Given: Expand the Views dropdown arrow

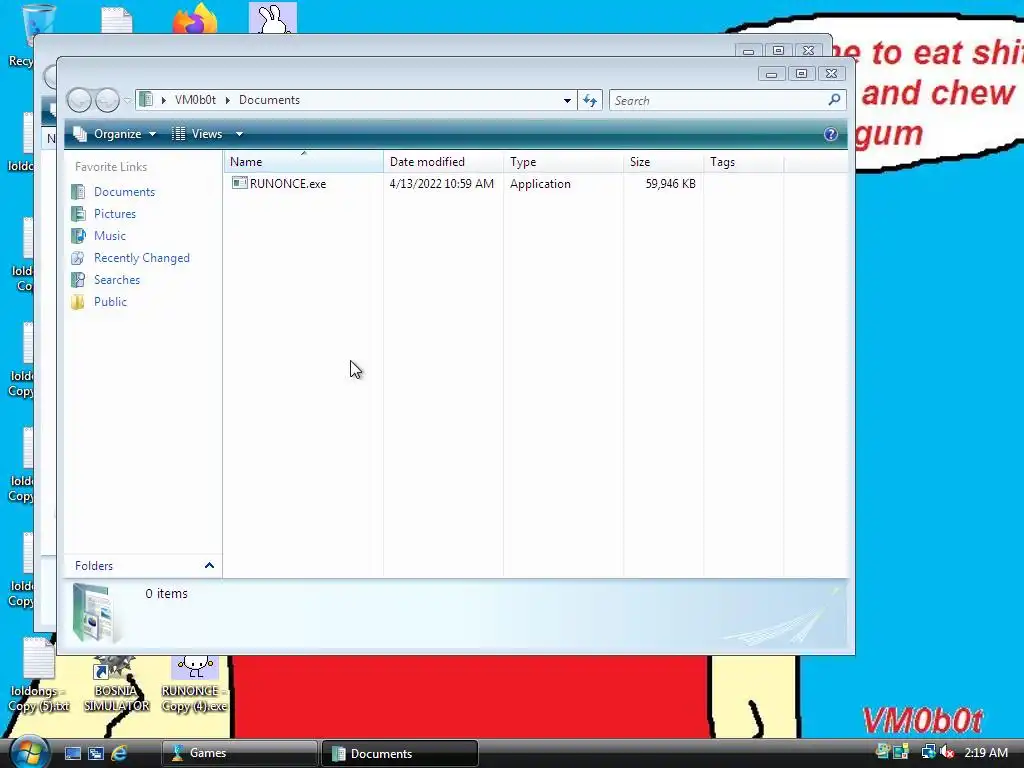Looking at the screenshot, I should tap(239, 134).
